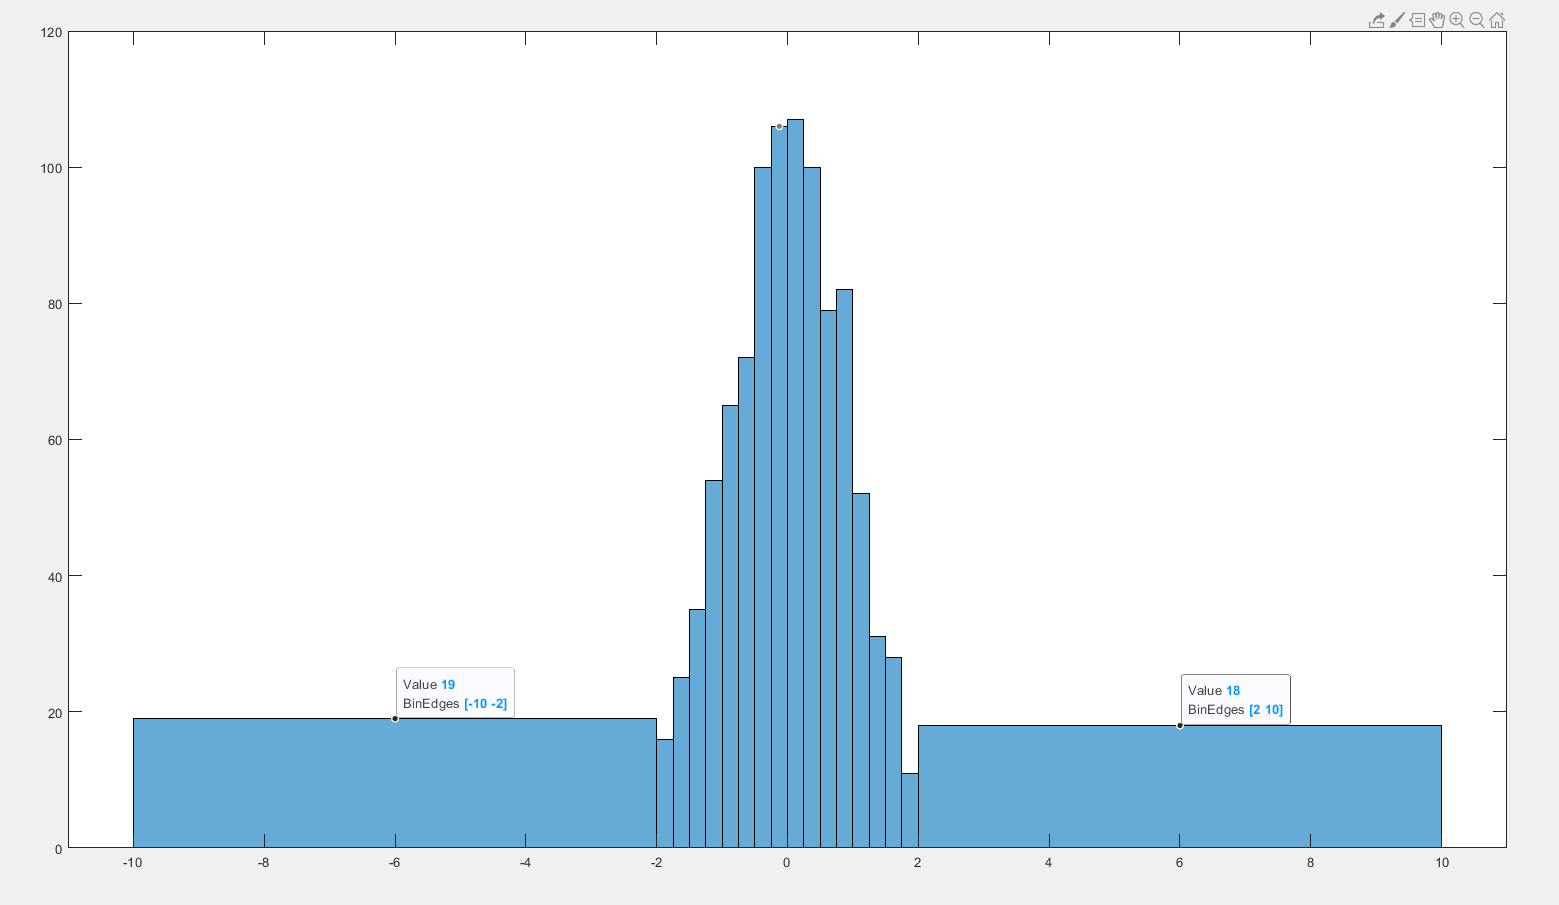The width and height of the screenshot is (1559, 905).
Task: Click the x-axis tick label 0
Action: pos(787,861)
